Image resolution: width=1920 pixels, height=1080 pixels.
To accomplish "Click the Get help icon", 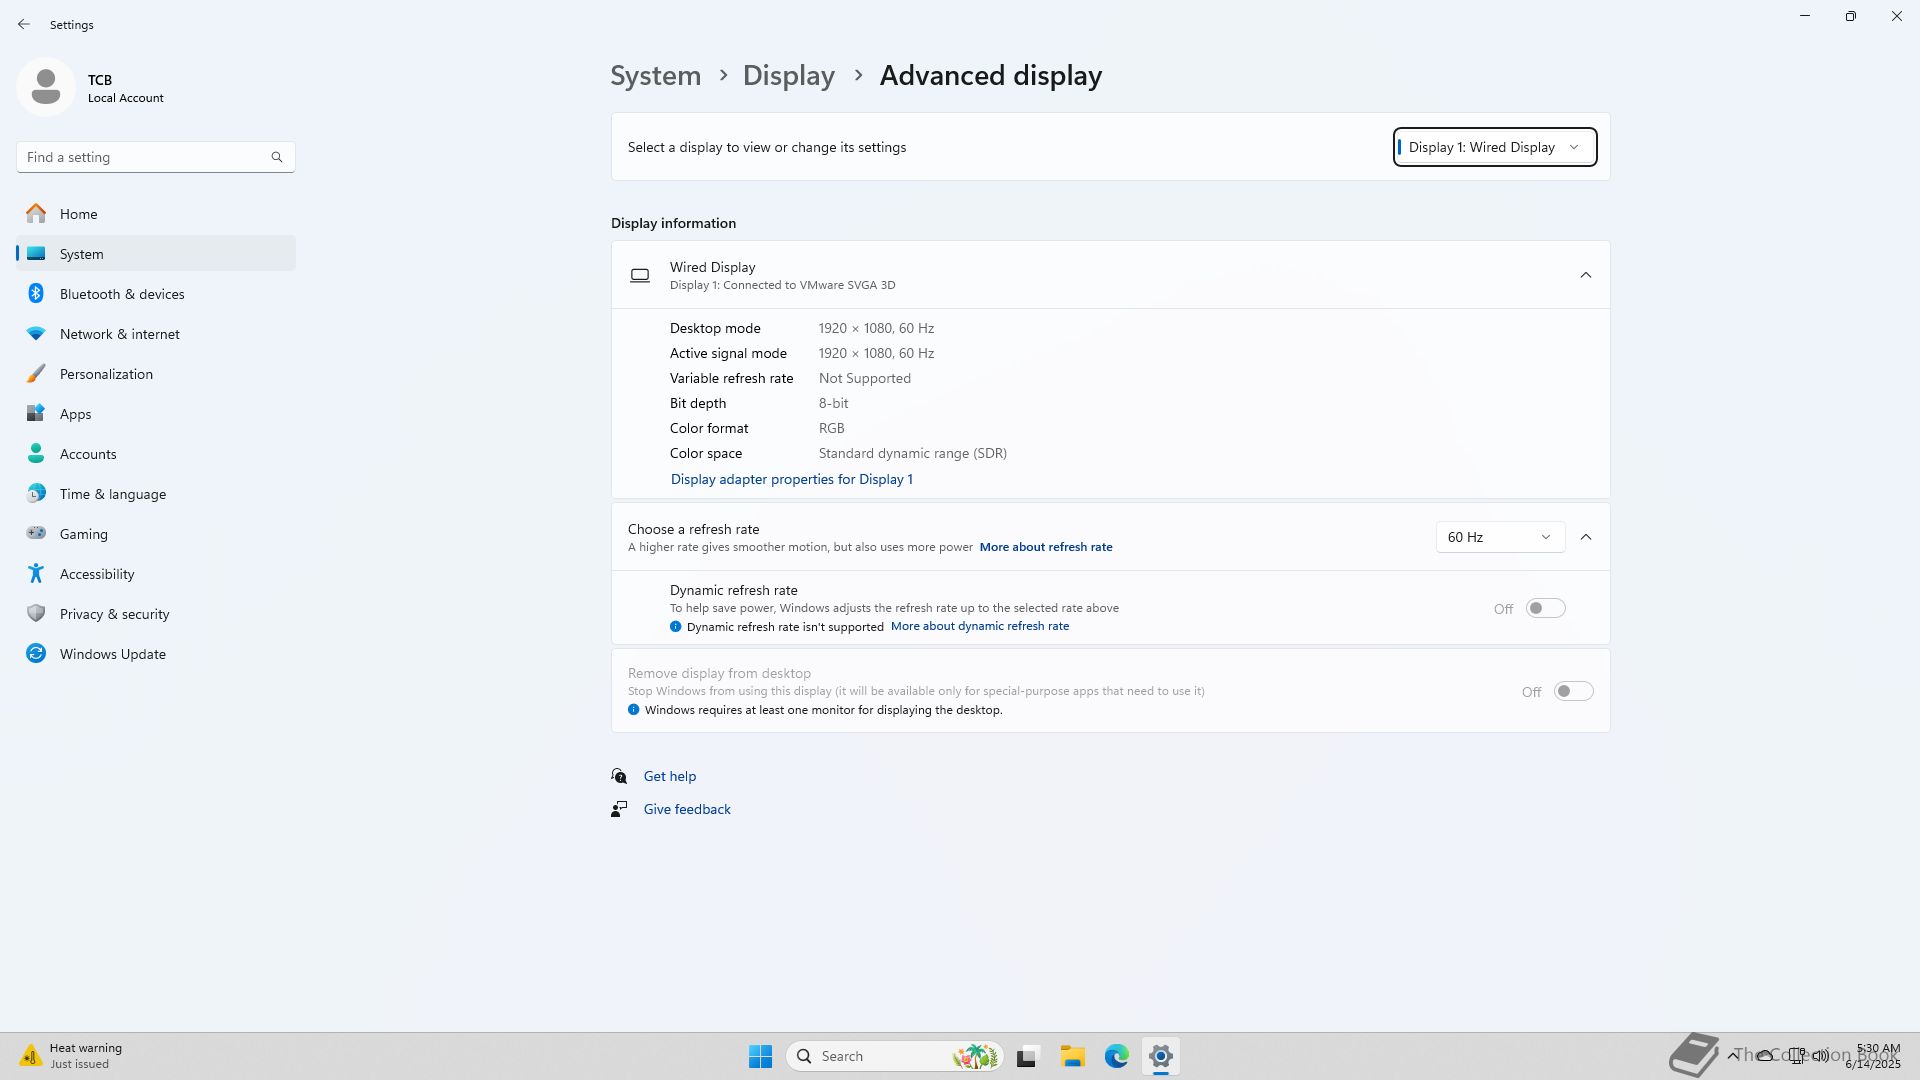I will (x=619, y=776).
